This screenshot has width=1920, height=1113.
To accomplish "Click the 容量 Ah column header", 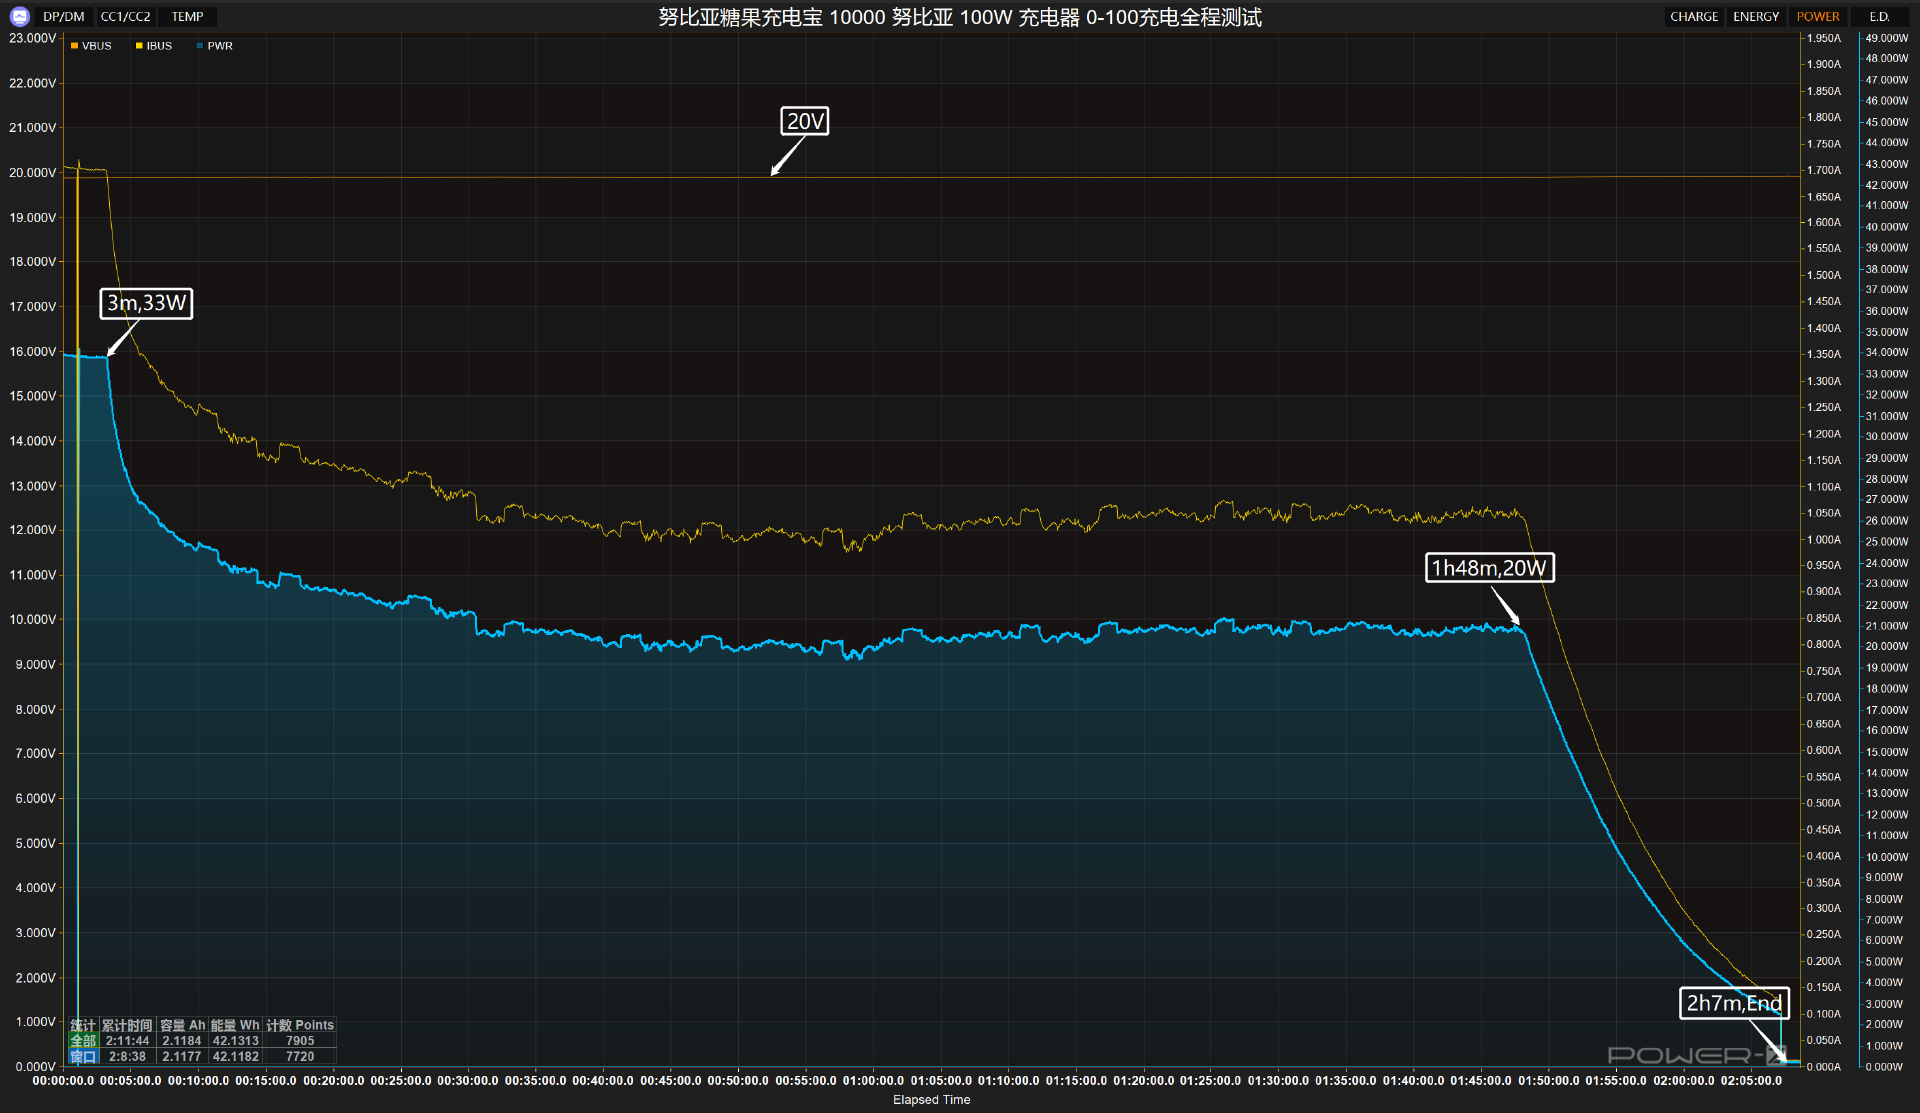I will 182,1025.
